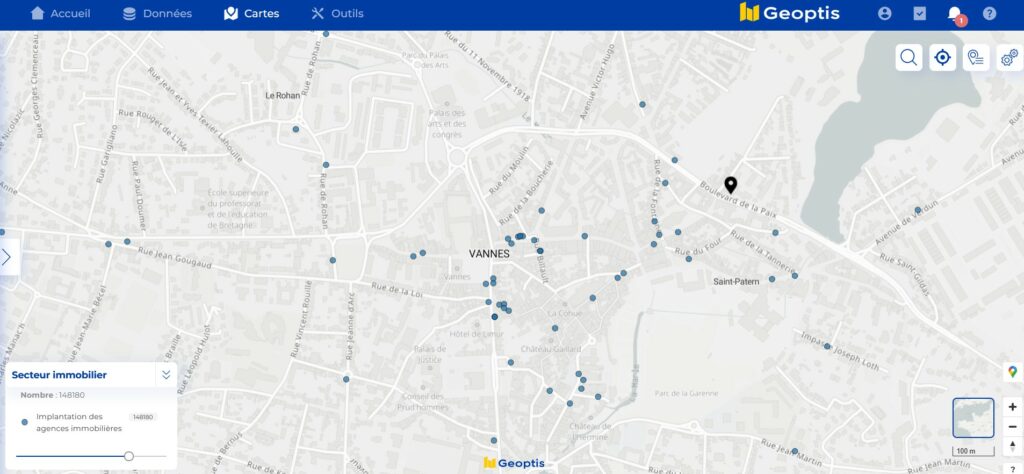Image resolution: width=1024 pixels, height=474 pixels.
Task: Select the agency point below Le Rohan label
Action: [296, 129]
